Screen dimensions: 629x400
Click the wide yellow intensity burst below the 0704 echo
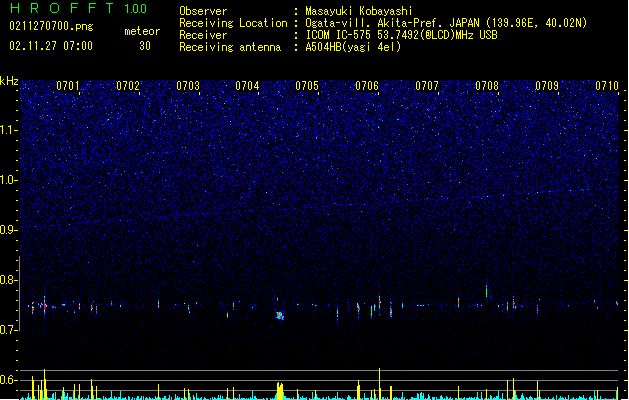coord(280,391)
